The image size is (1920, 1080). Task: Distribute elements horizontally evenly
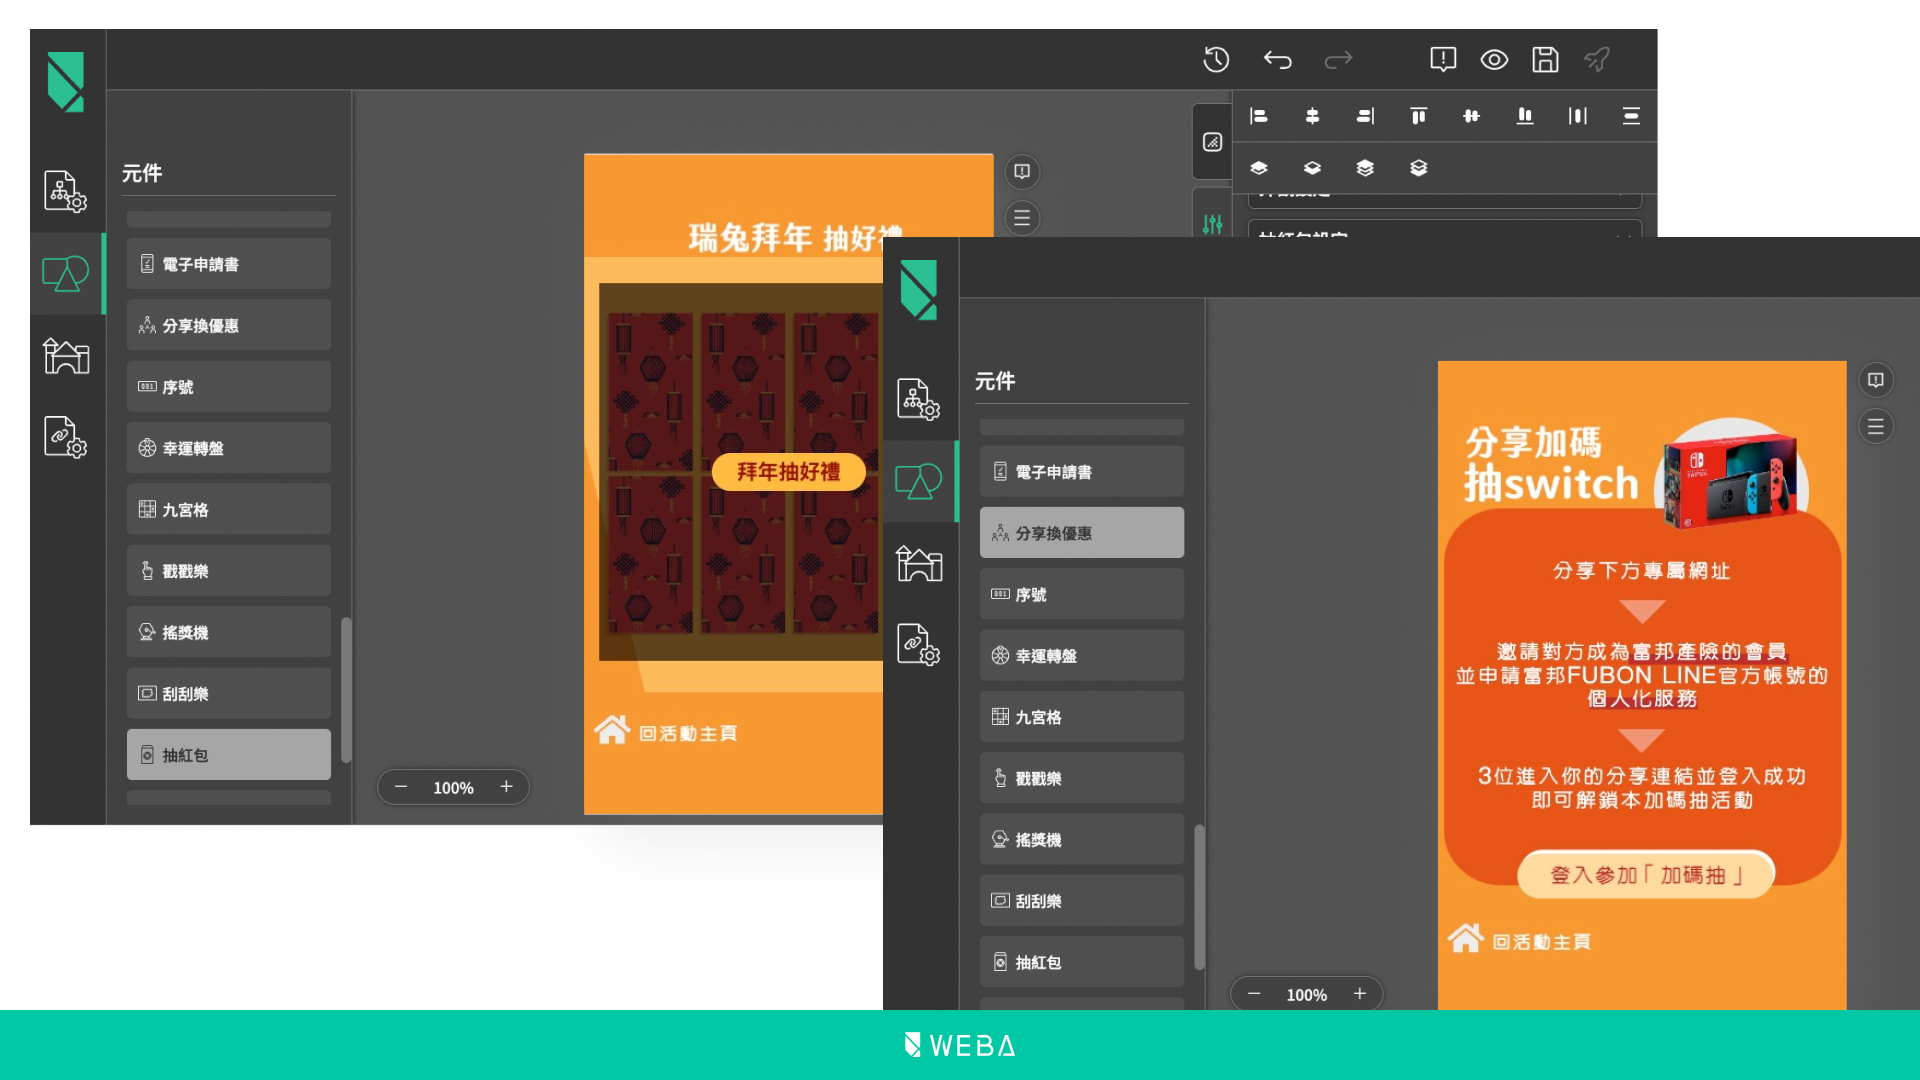(1578, 116)
